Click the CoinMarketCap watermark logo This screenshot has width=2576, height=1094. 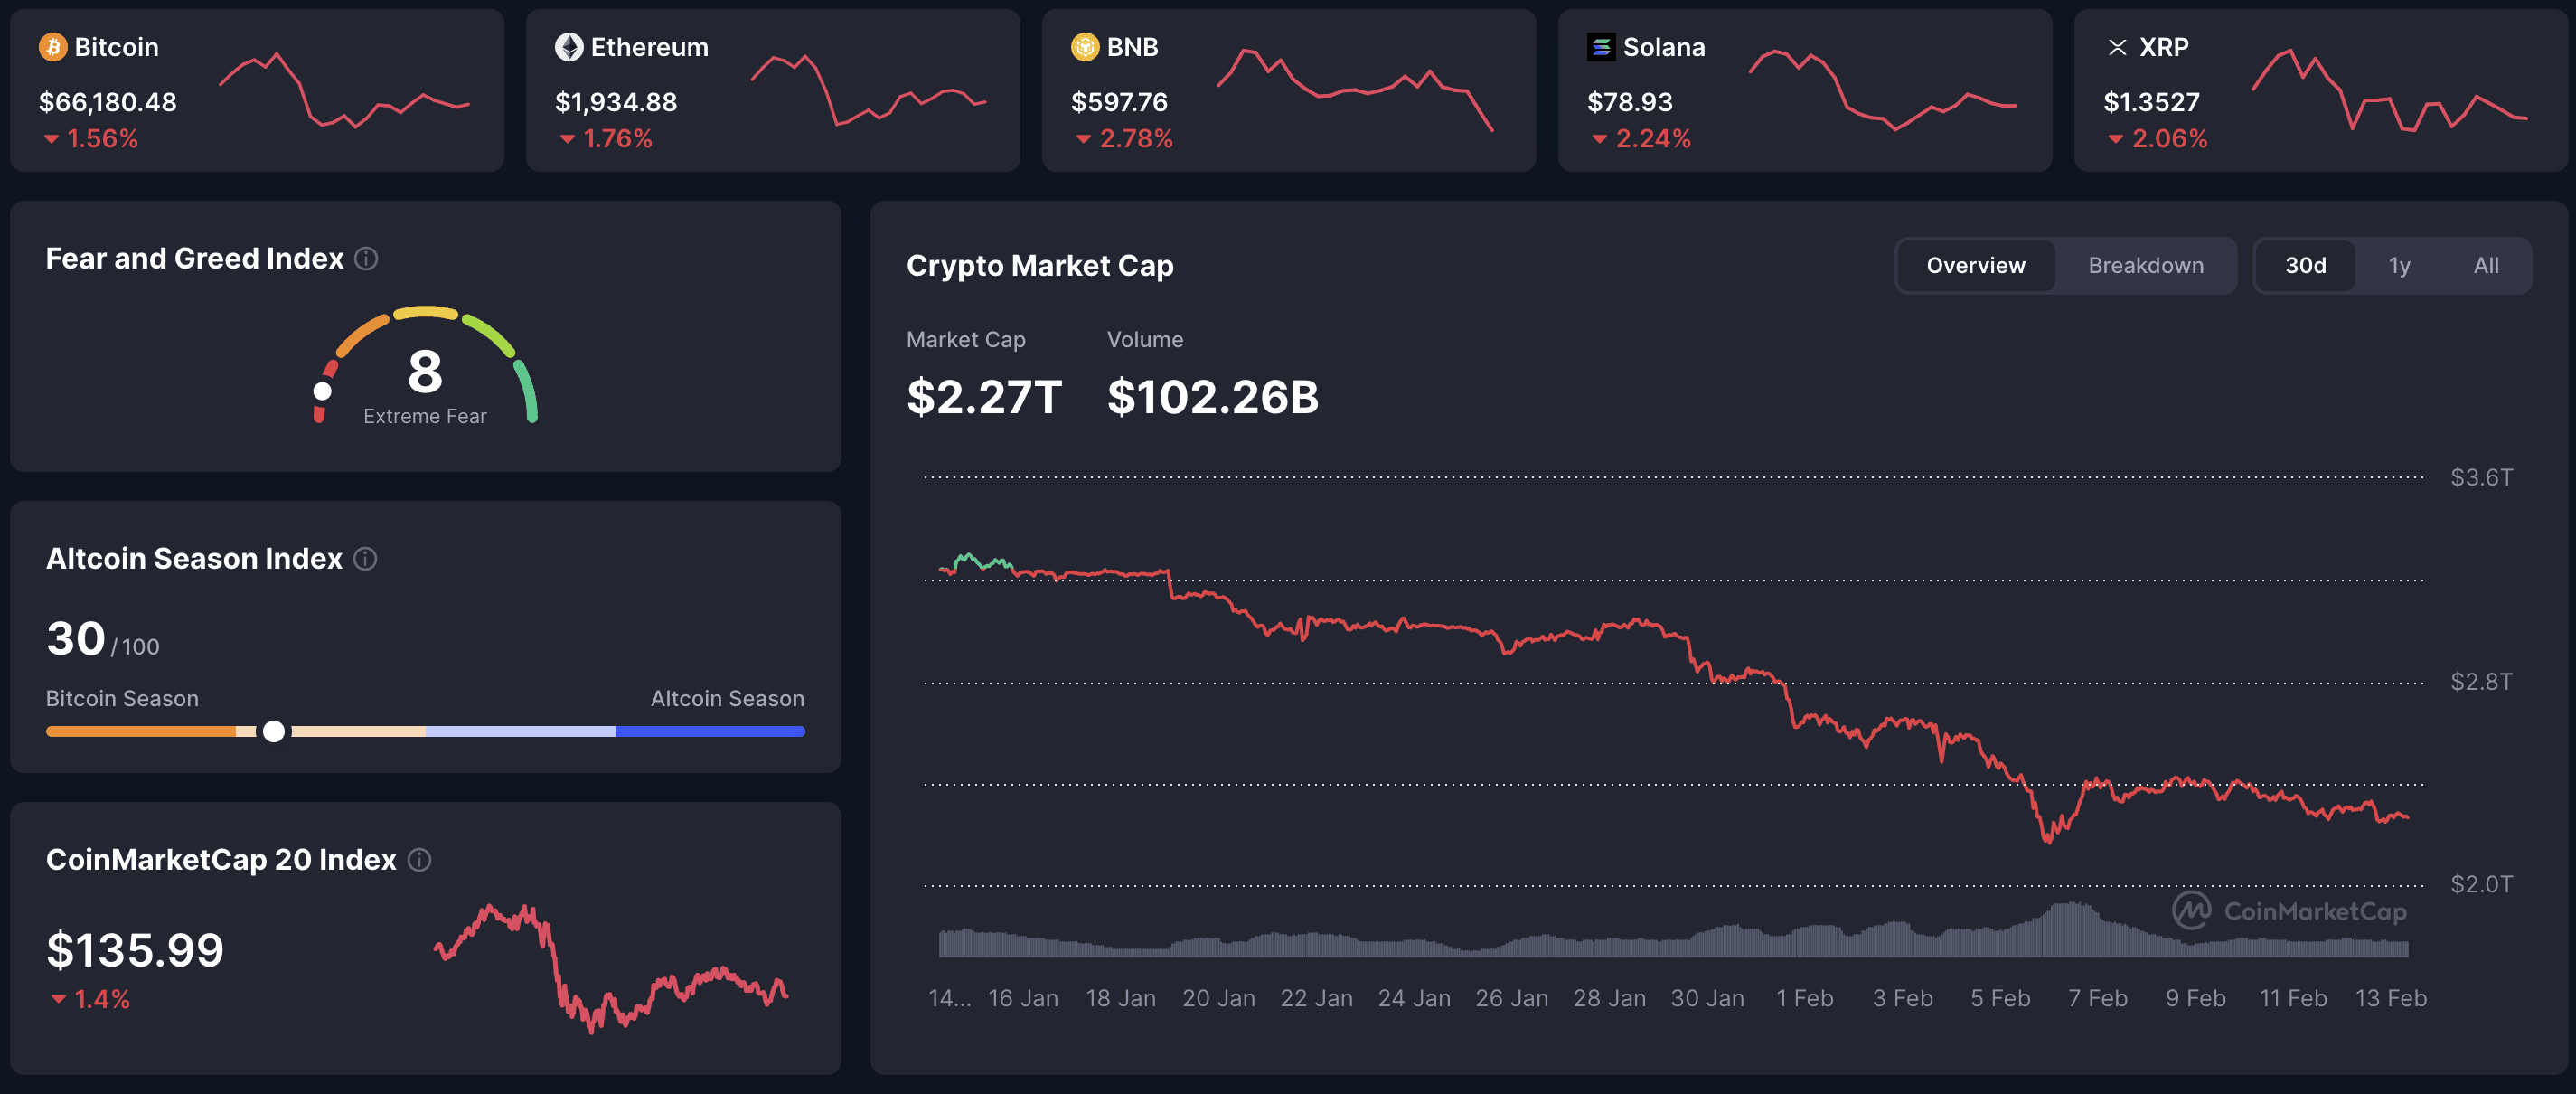click(2285, 911)
